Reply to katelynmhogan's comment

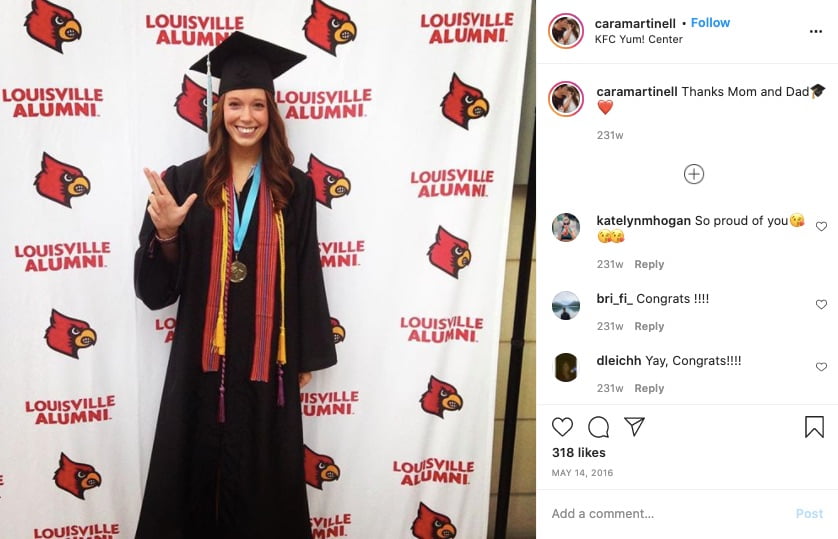coord(649,264)
